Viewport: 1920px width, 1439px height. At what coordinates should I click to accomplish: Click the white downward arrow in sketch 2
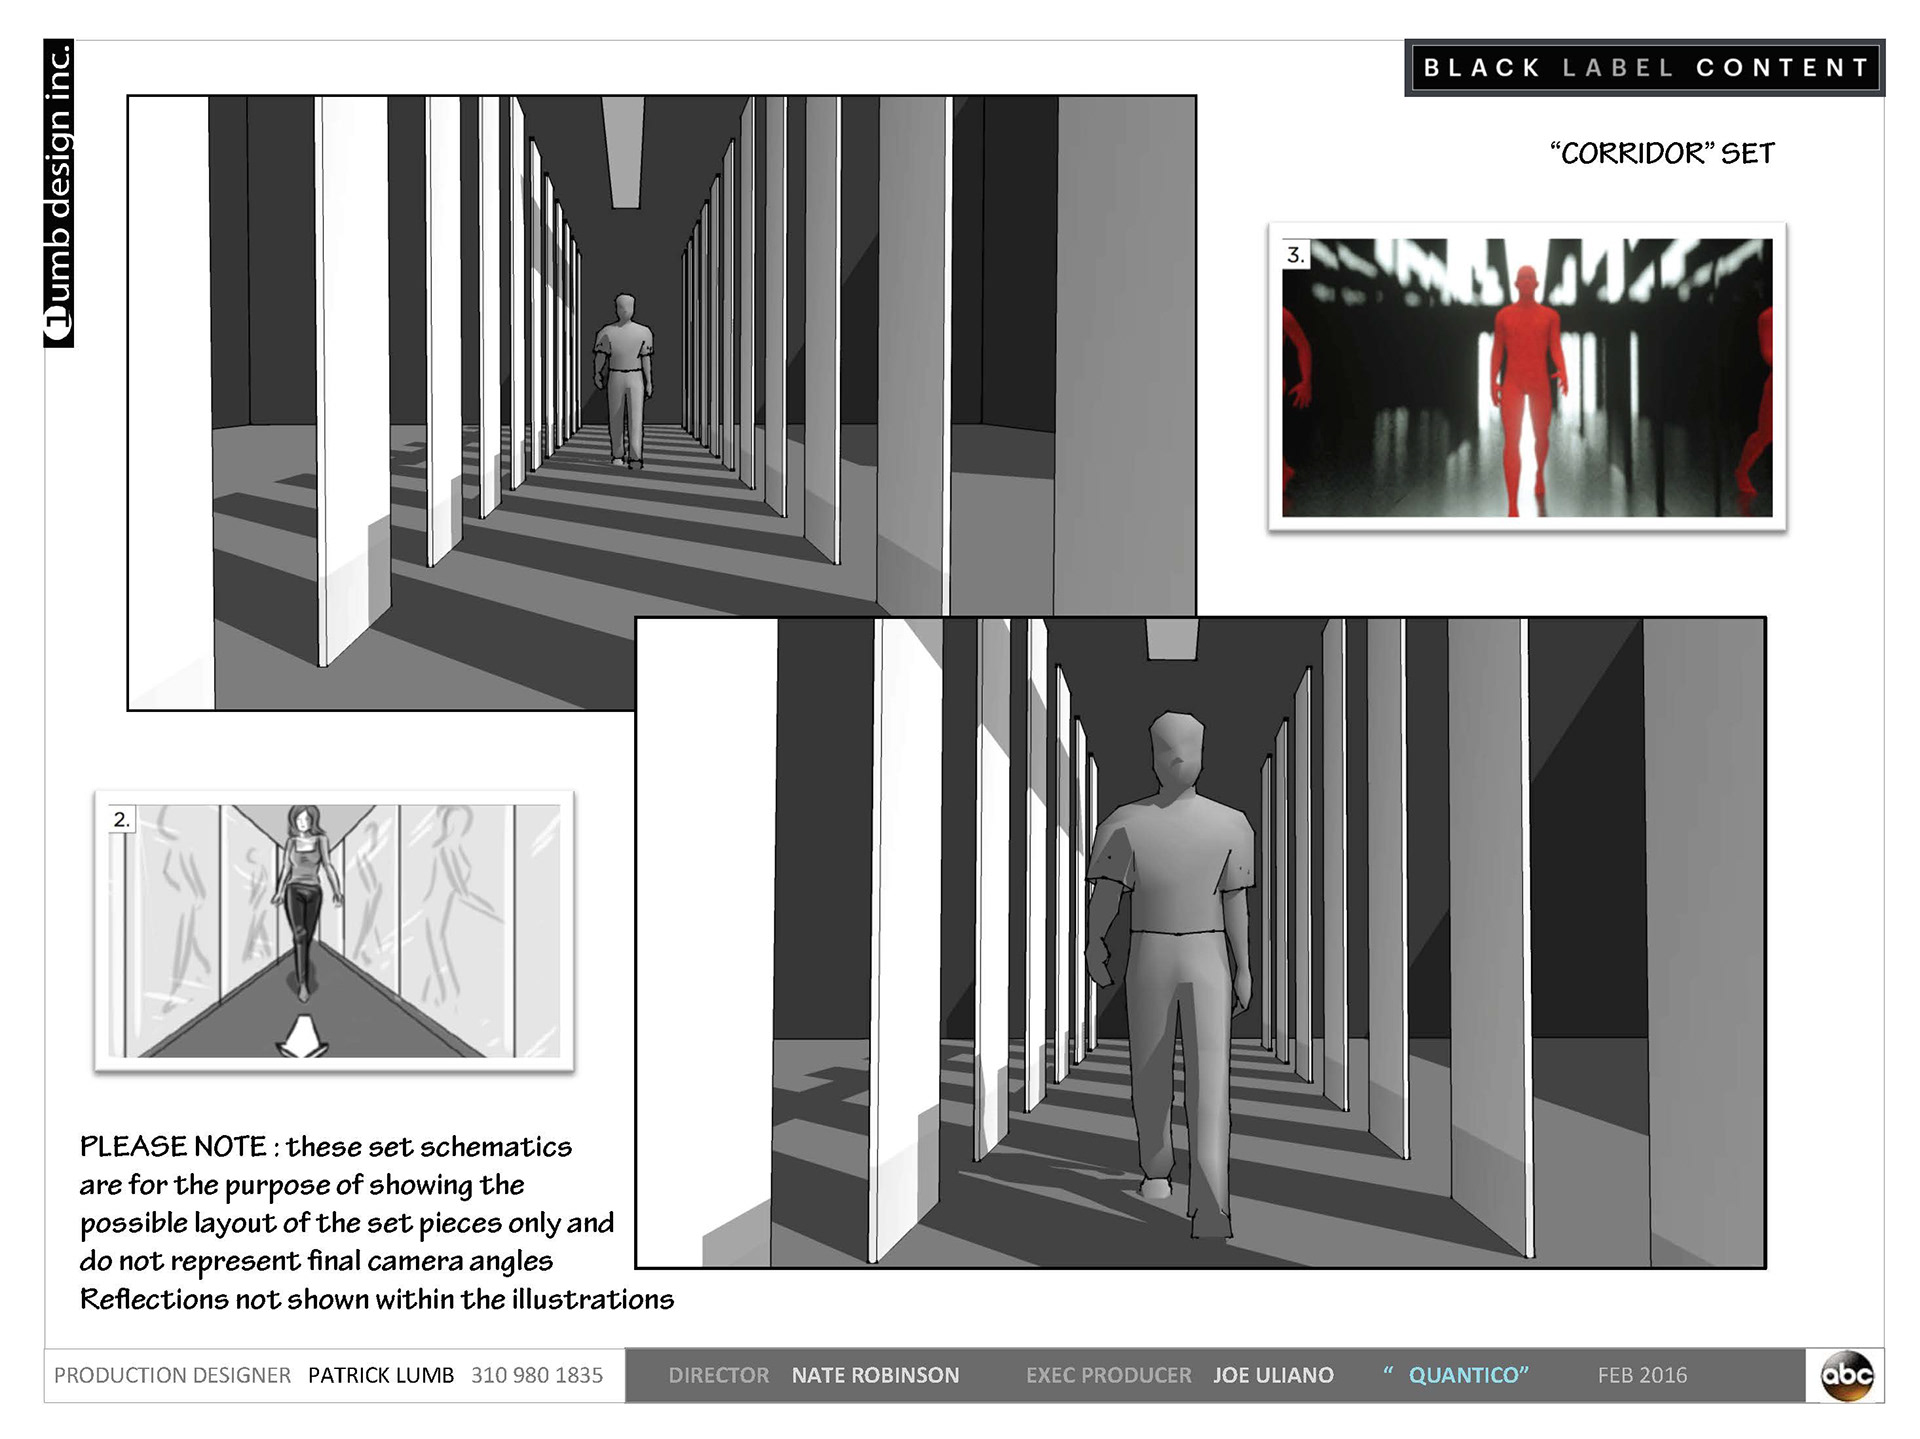click(302, 1036)
